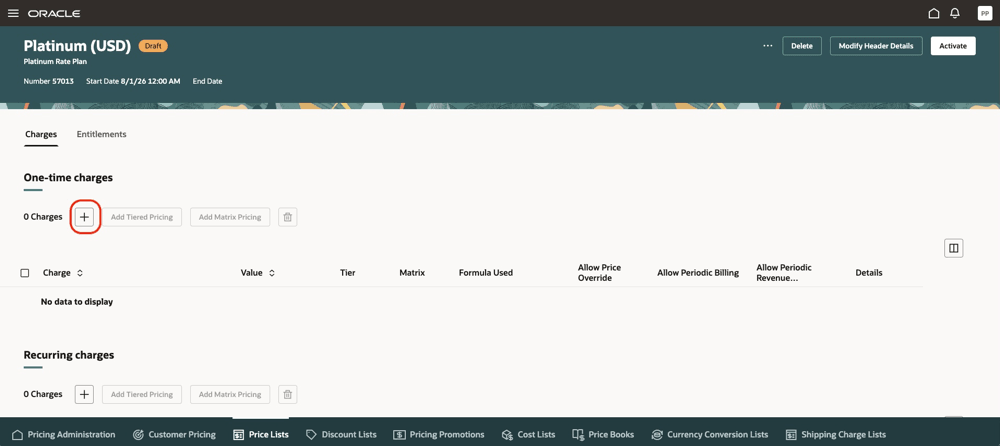The image size is (1000, 446).
Task: Sort the Charge column
Action: (x=80, y=273)
